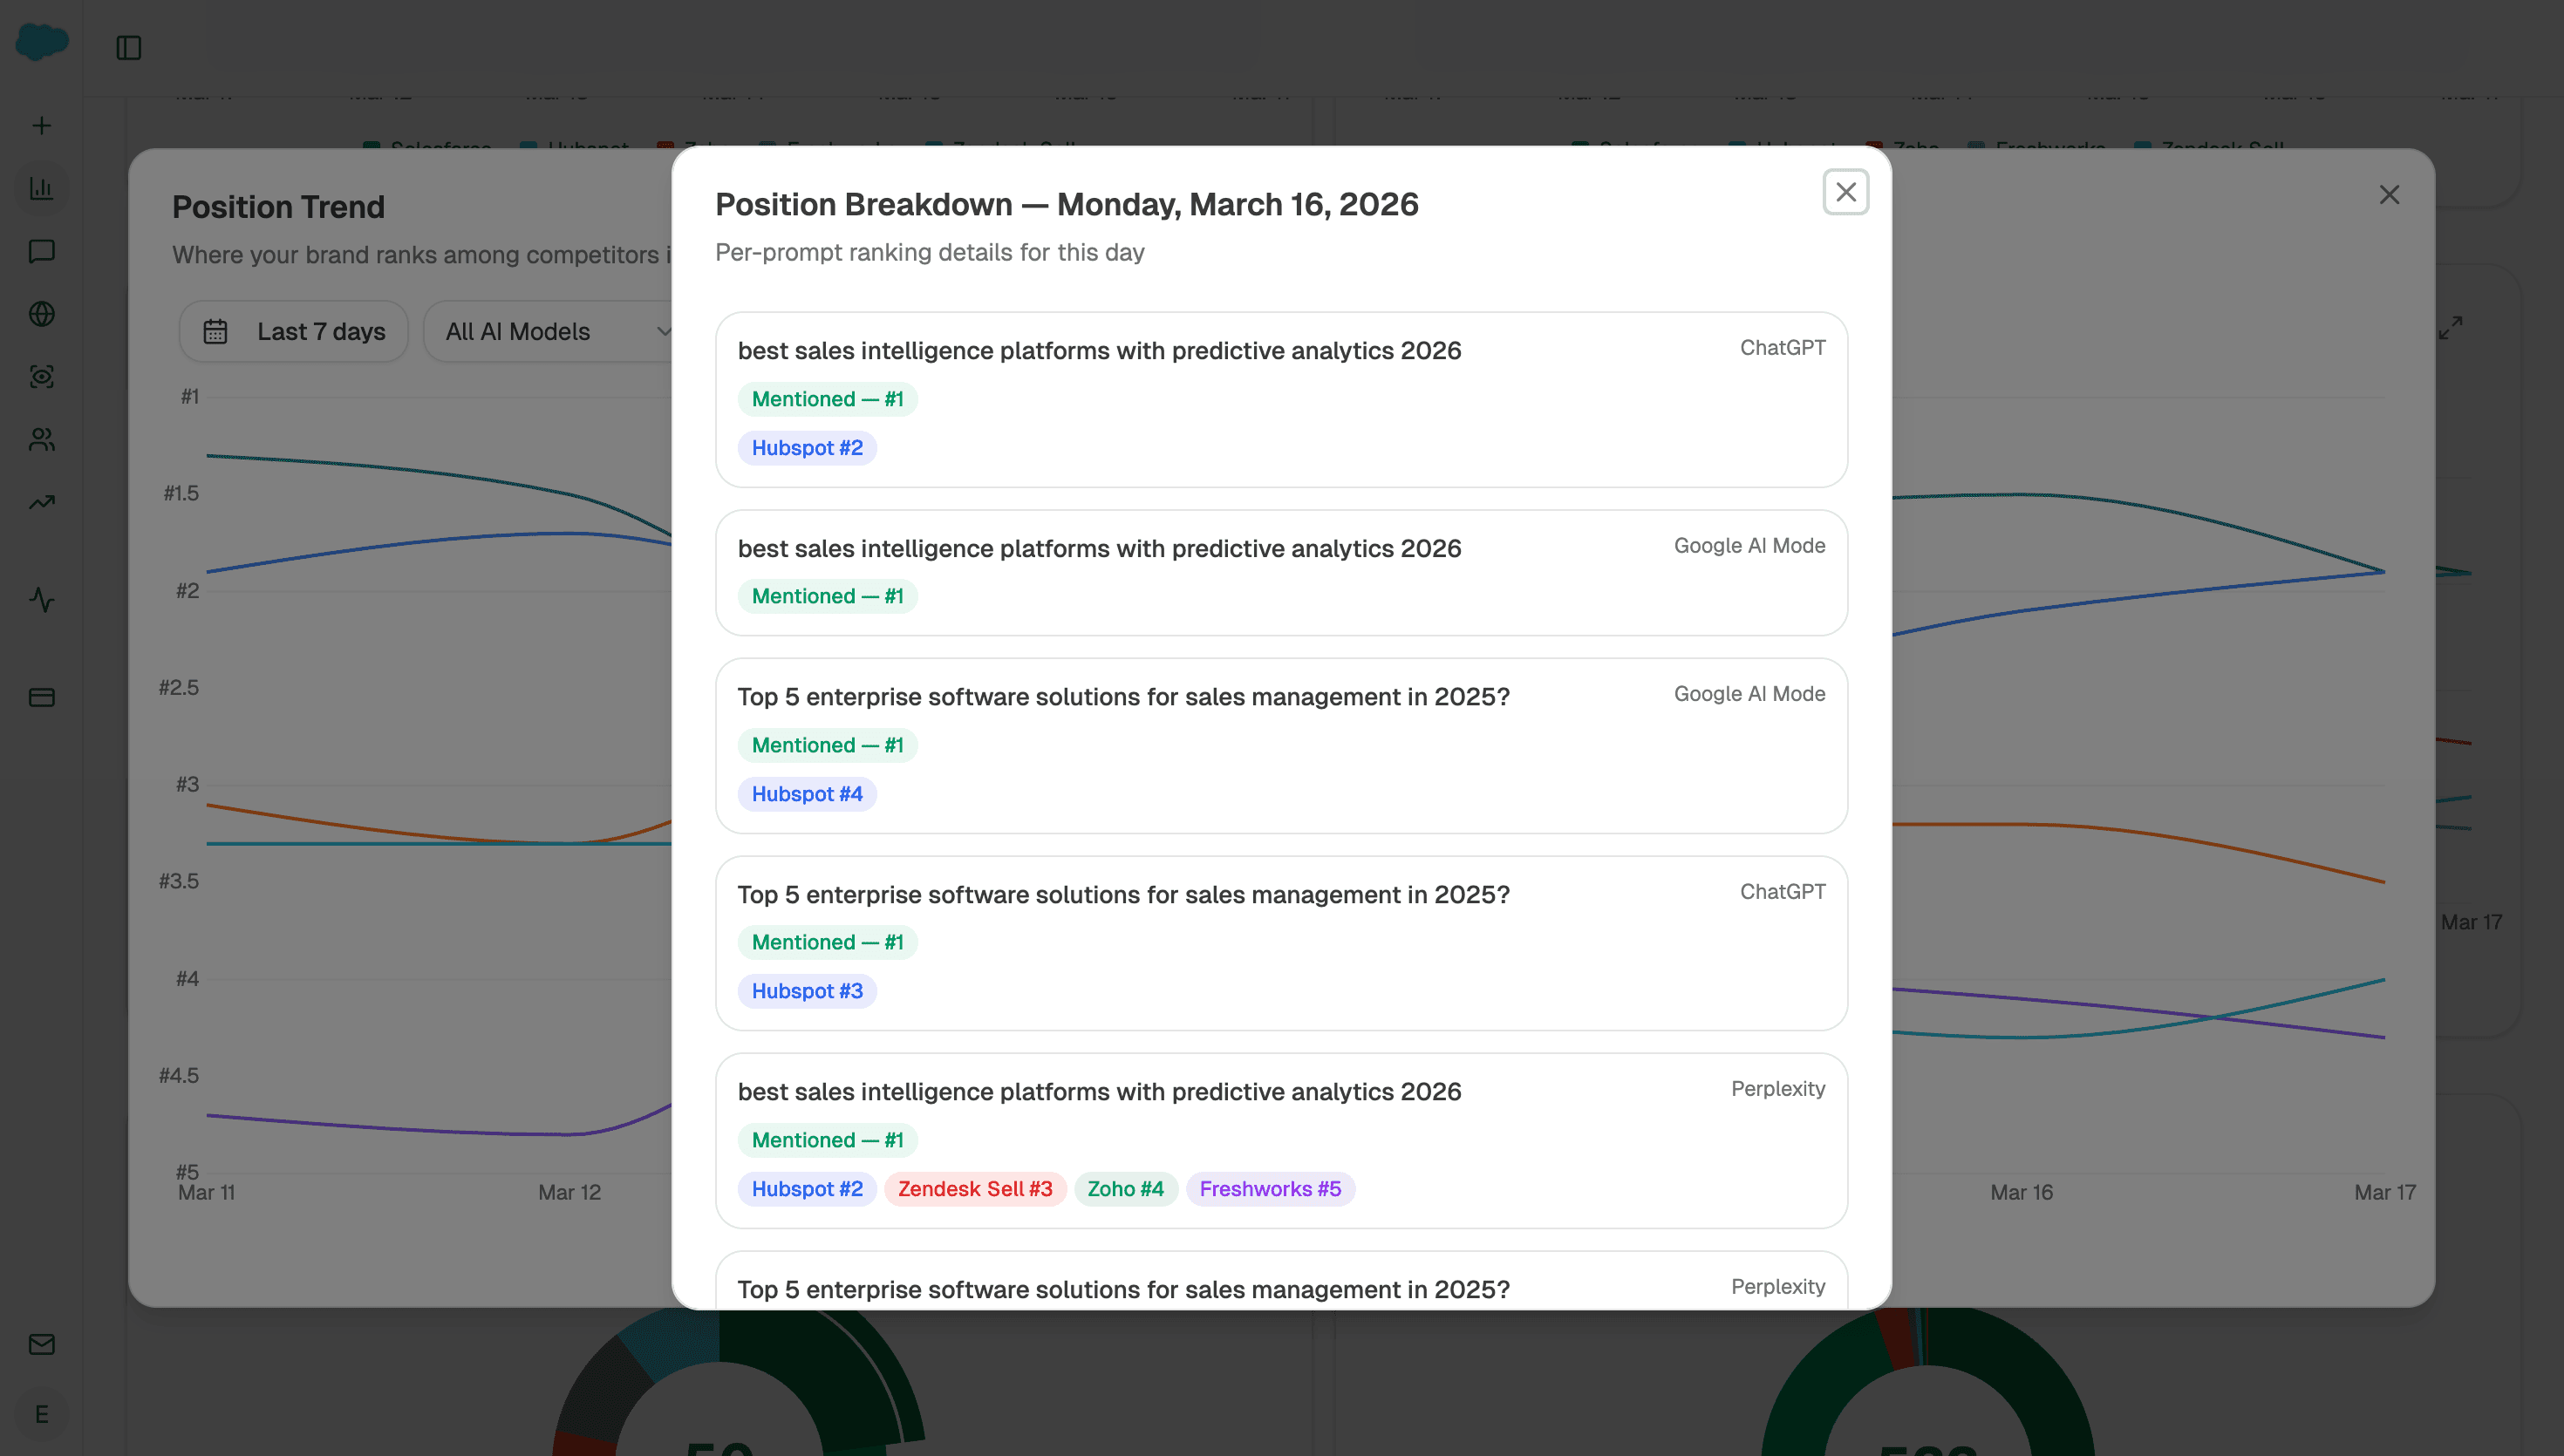Screen dimensions: 2564x1456
Task: Click Mar 16 marker on Position Trend axis
Action: 2021,1192
